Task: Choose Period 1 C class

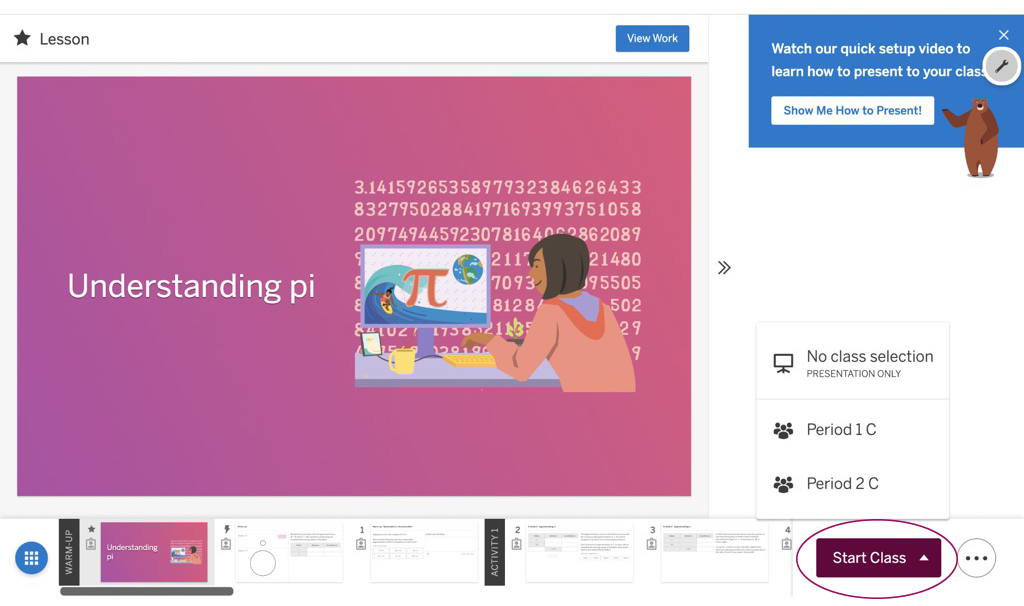Action: coord(852,430)
